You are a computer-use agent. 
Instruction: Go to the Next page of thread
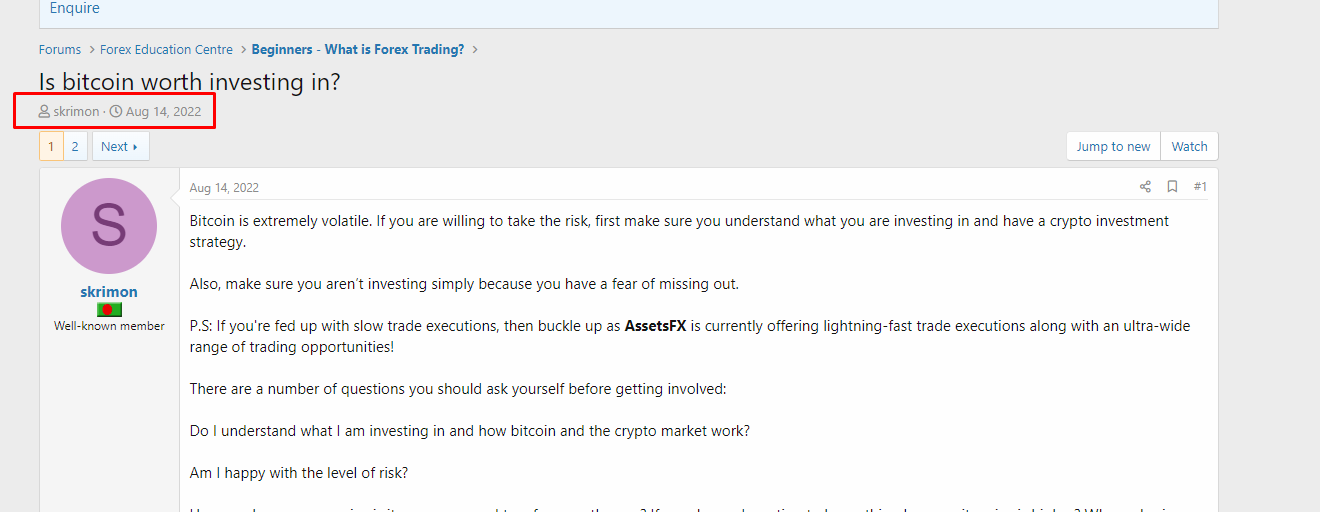click(120, 147)
